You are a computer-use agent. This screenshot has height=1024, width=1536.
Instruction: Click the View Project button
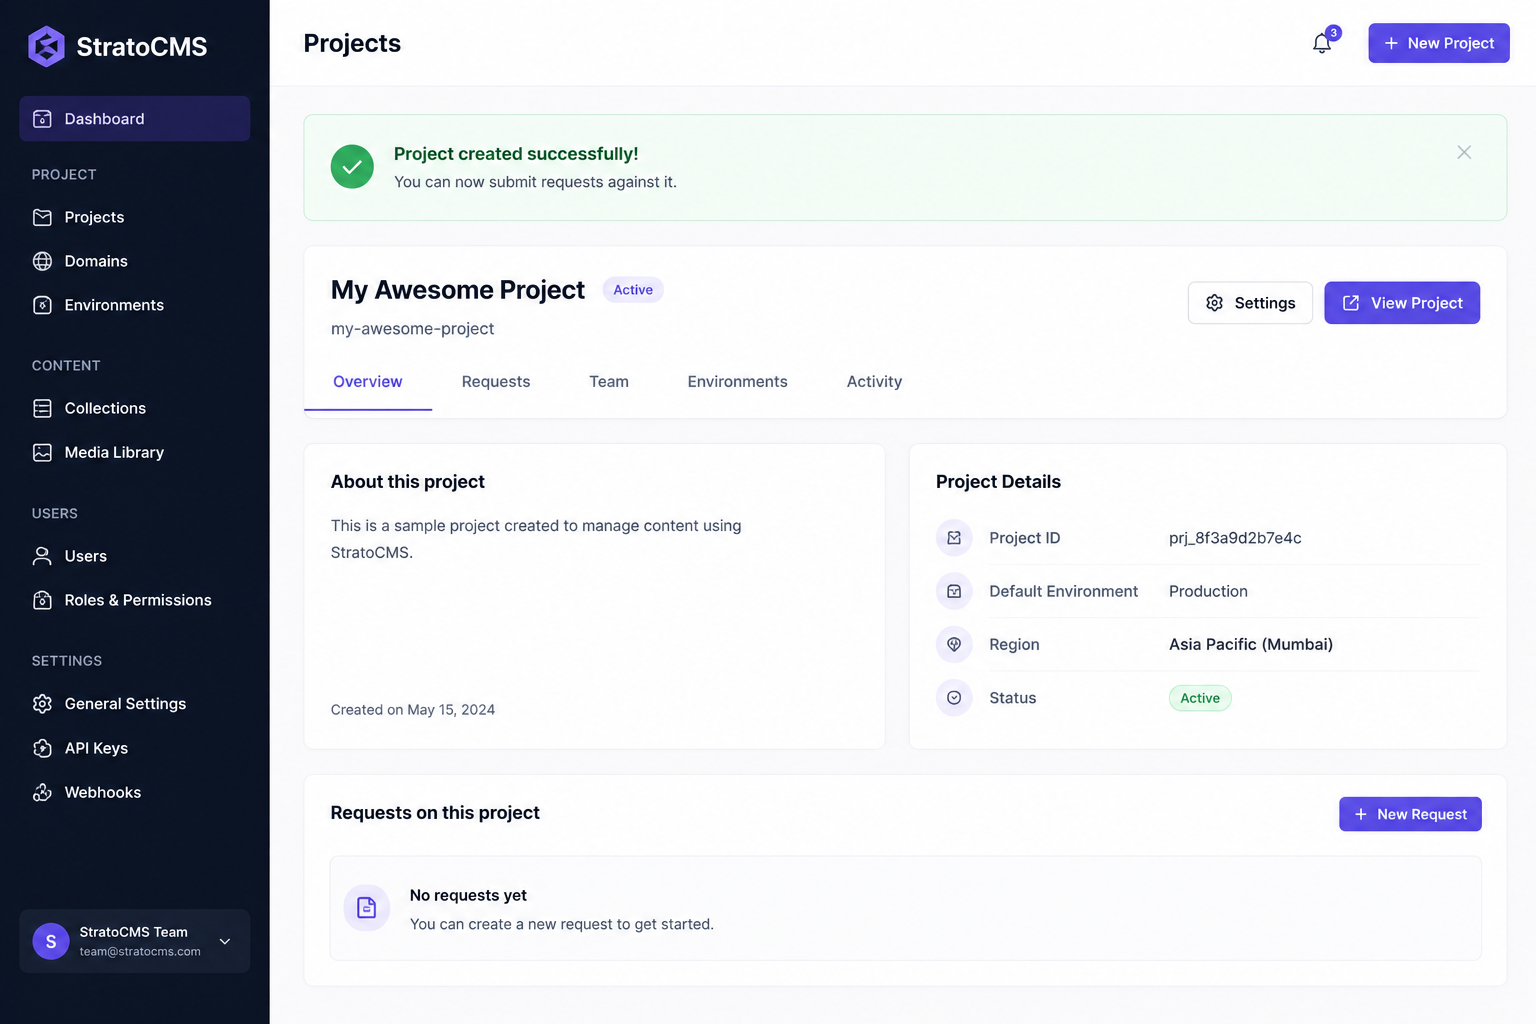pyautogui.click(x=1402, y=303)
